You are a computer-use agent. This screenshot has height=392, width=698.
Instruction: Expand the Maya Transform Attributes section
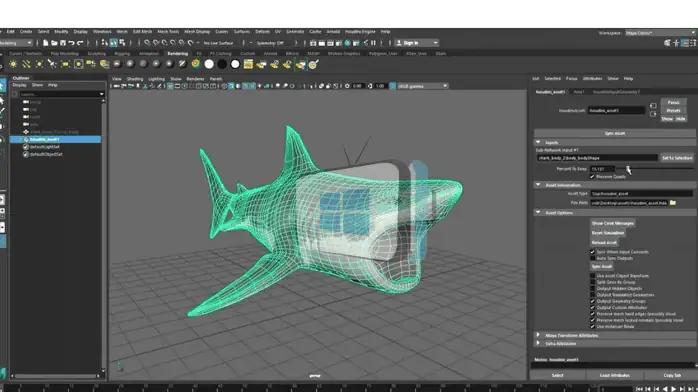pos(538,335)
